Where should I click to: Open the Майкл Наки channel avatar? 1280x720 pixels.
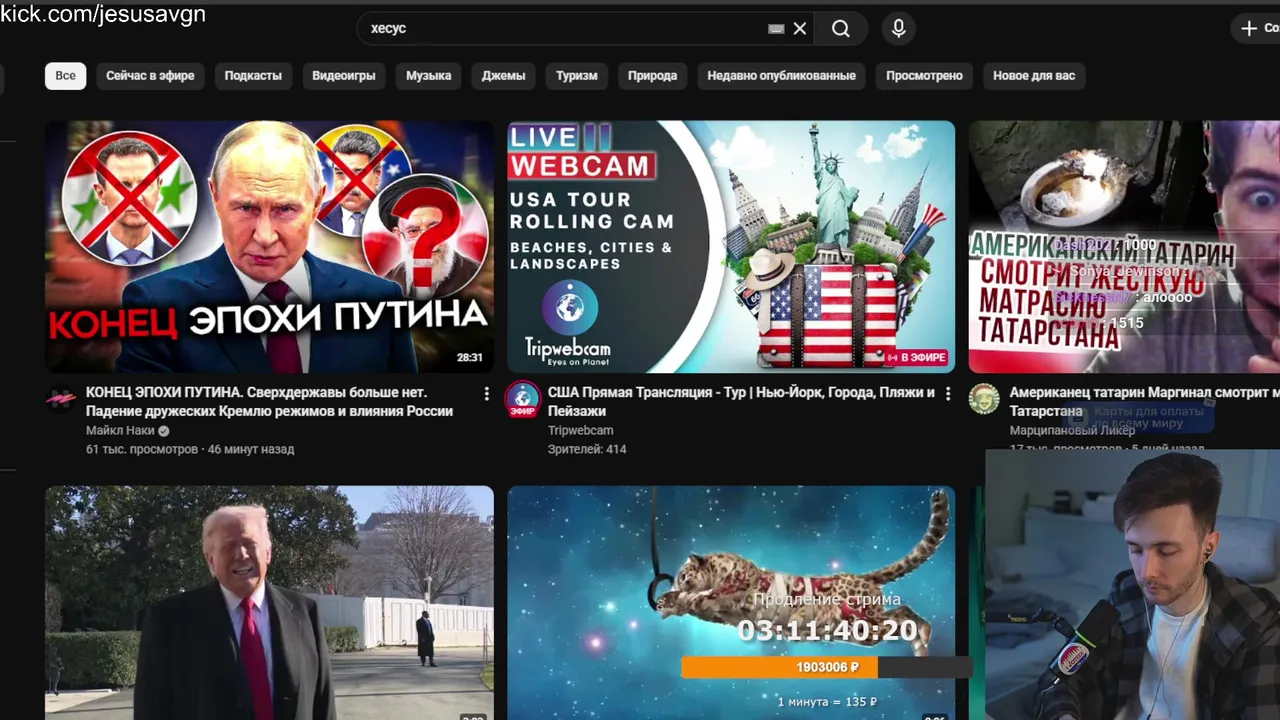pyautogui.click(x=61, y=399)
